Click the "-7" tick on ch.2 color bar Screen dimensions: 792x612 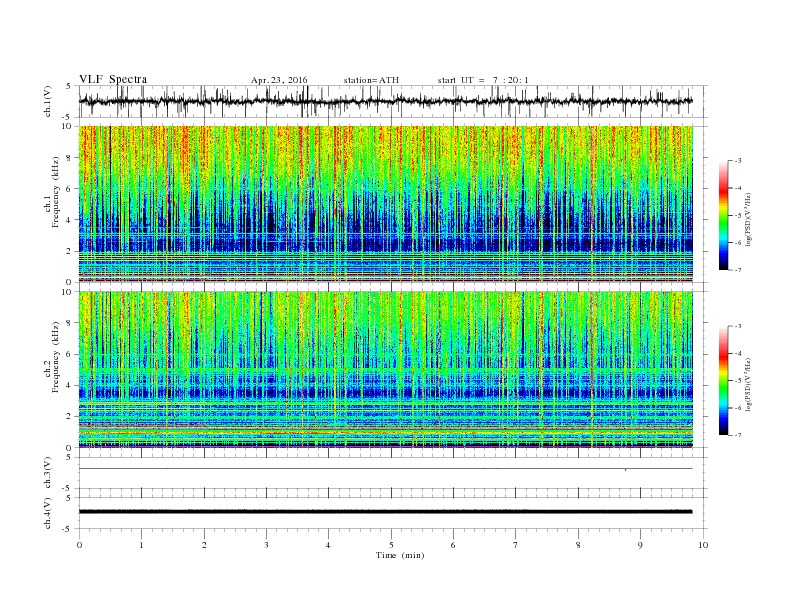coord(737,435)
